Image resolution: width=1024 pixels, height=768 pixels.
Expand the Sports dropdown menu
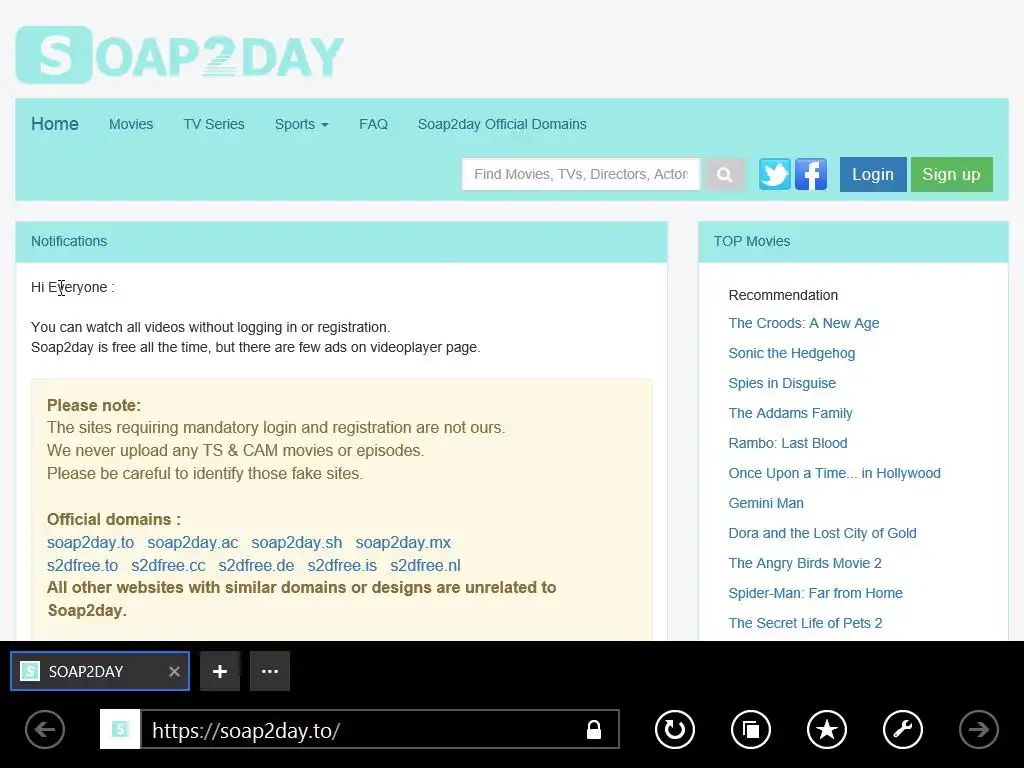301,124
